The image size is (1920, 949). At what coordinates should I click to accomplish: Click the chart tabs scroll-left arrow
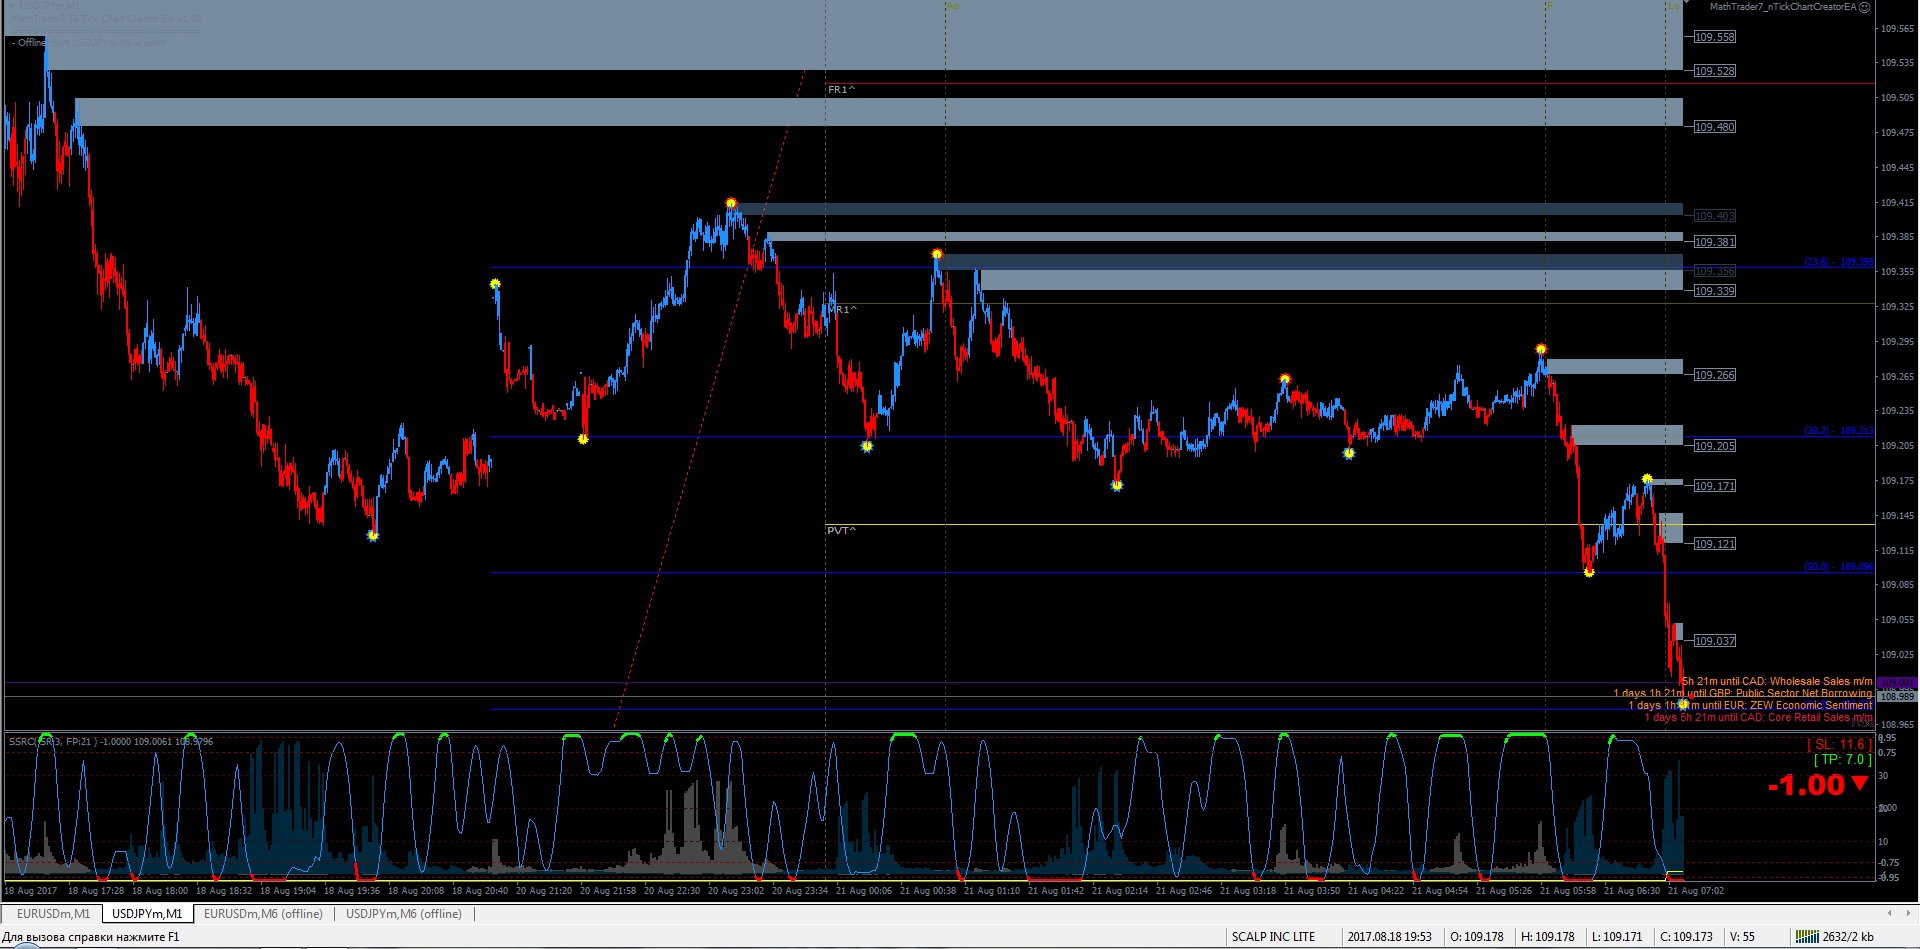pyautogui.click(x=1890, y=913)
